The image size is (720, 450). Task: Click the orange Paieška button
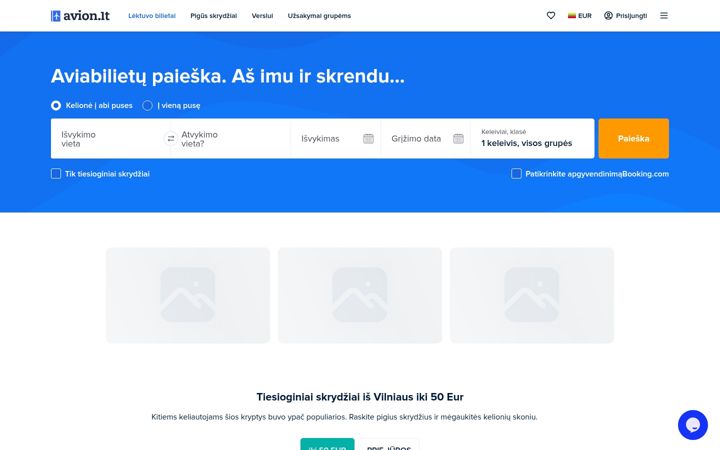click(x=634, y=139)
